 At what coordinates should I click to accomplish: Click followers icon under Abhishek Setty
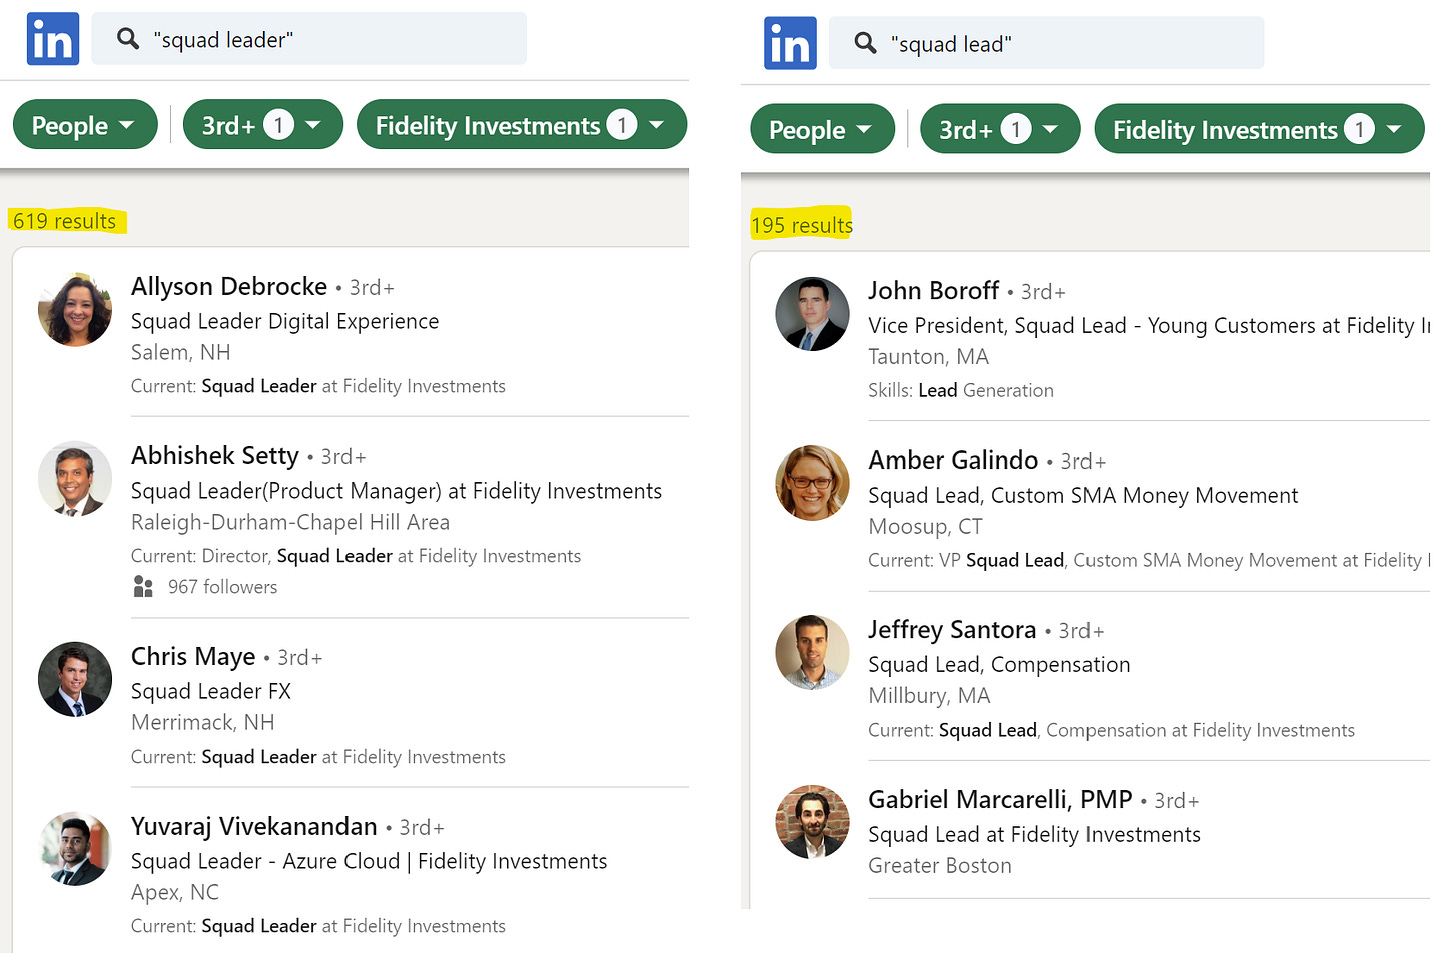tap(143, 587)
